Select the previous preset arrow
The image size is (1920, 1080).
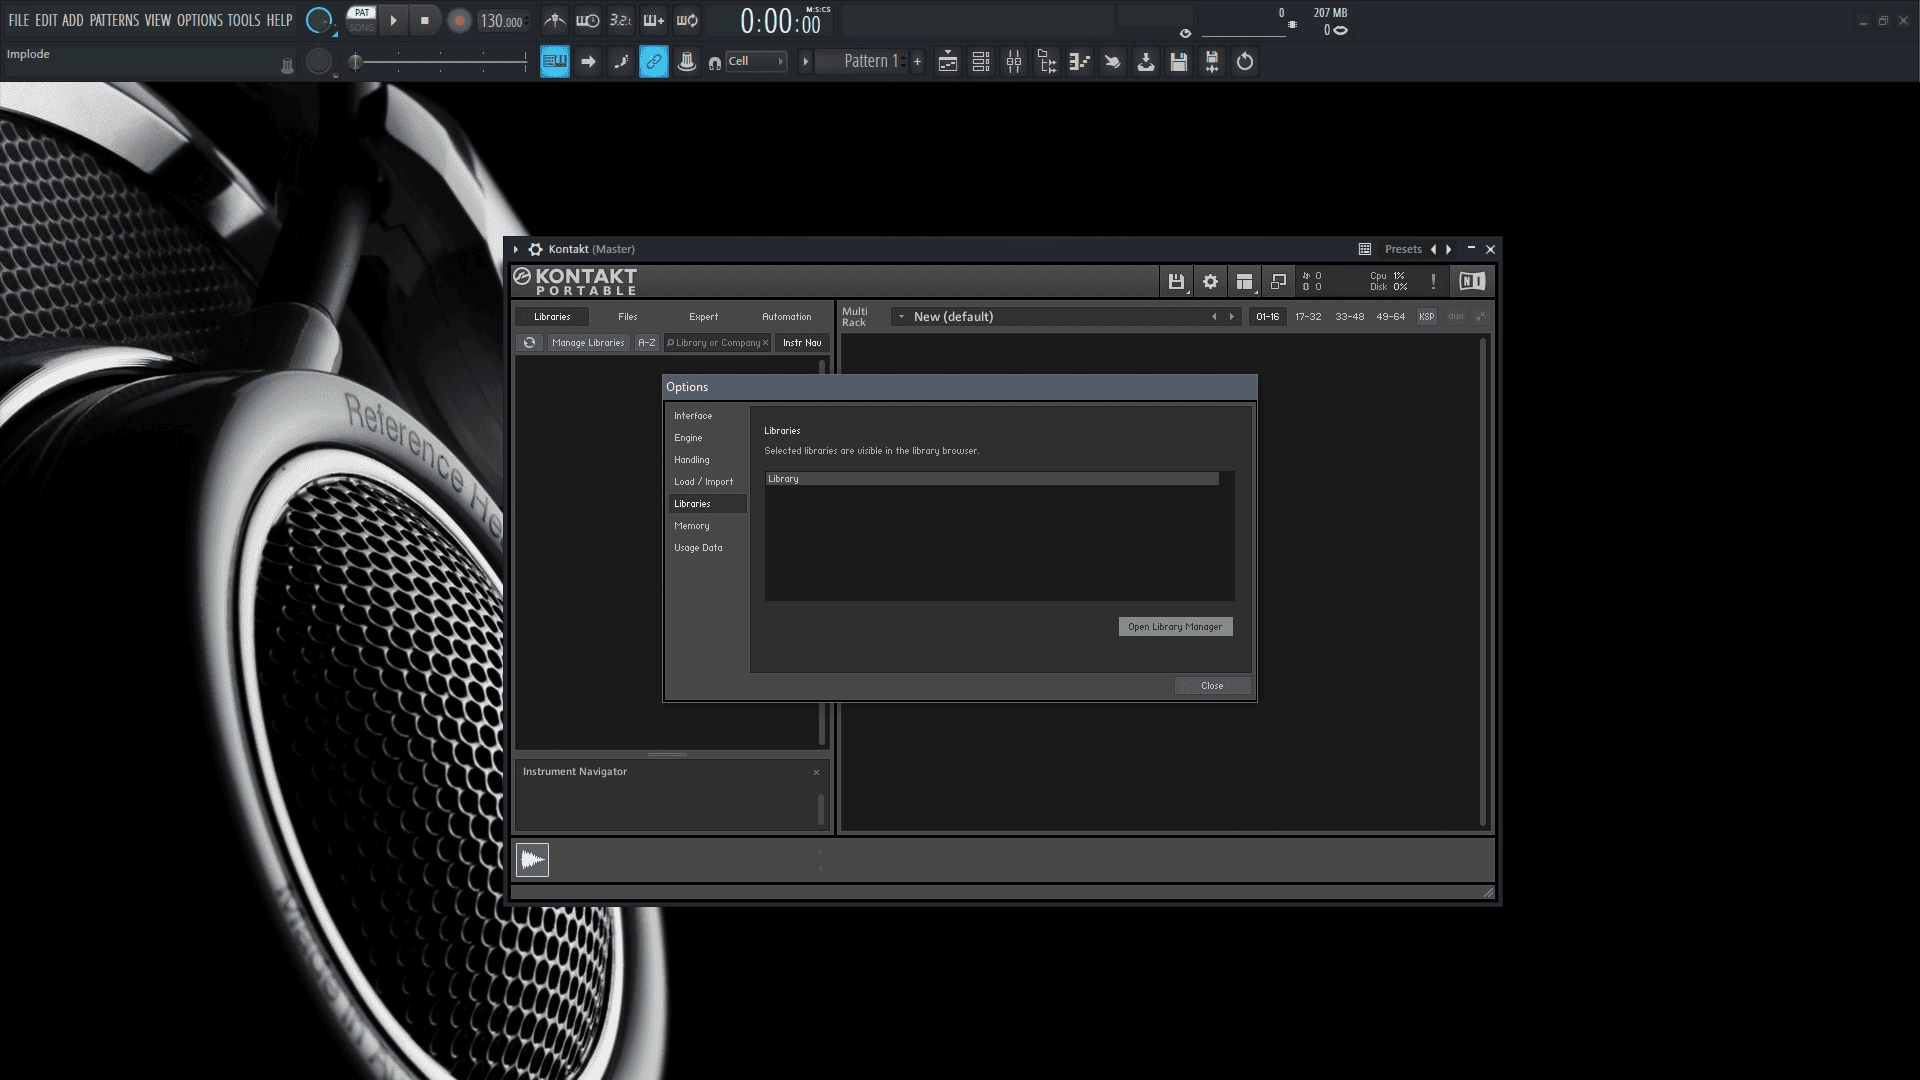(1433, 249)
